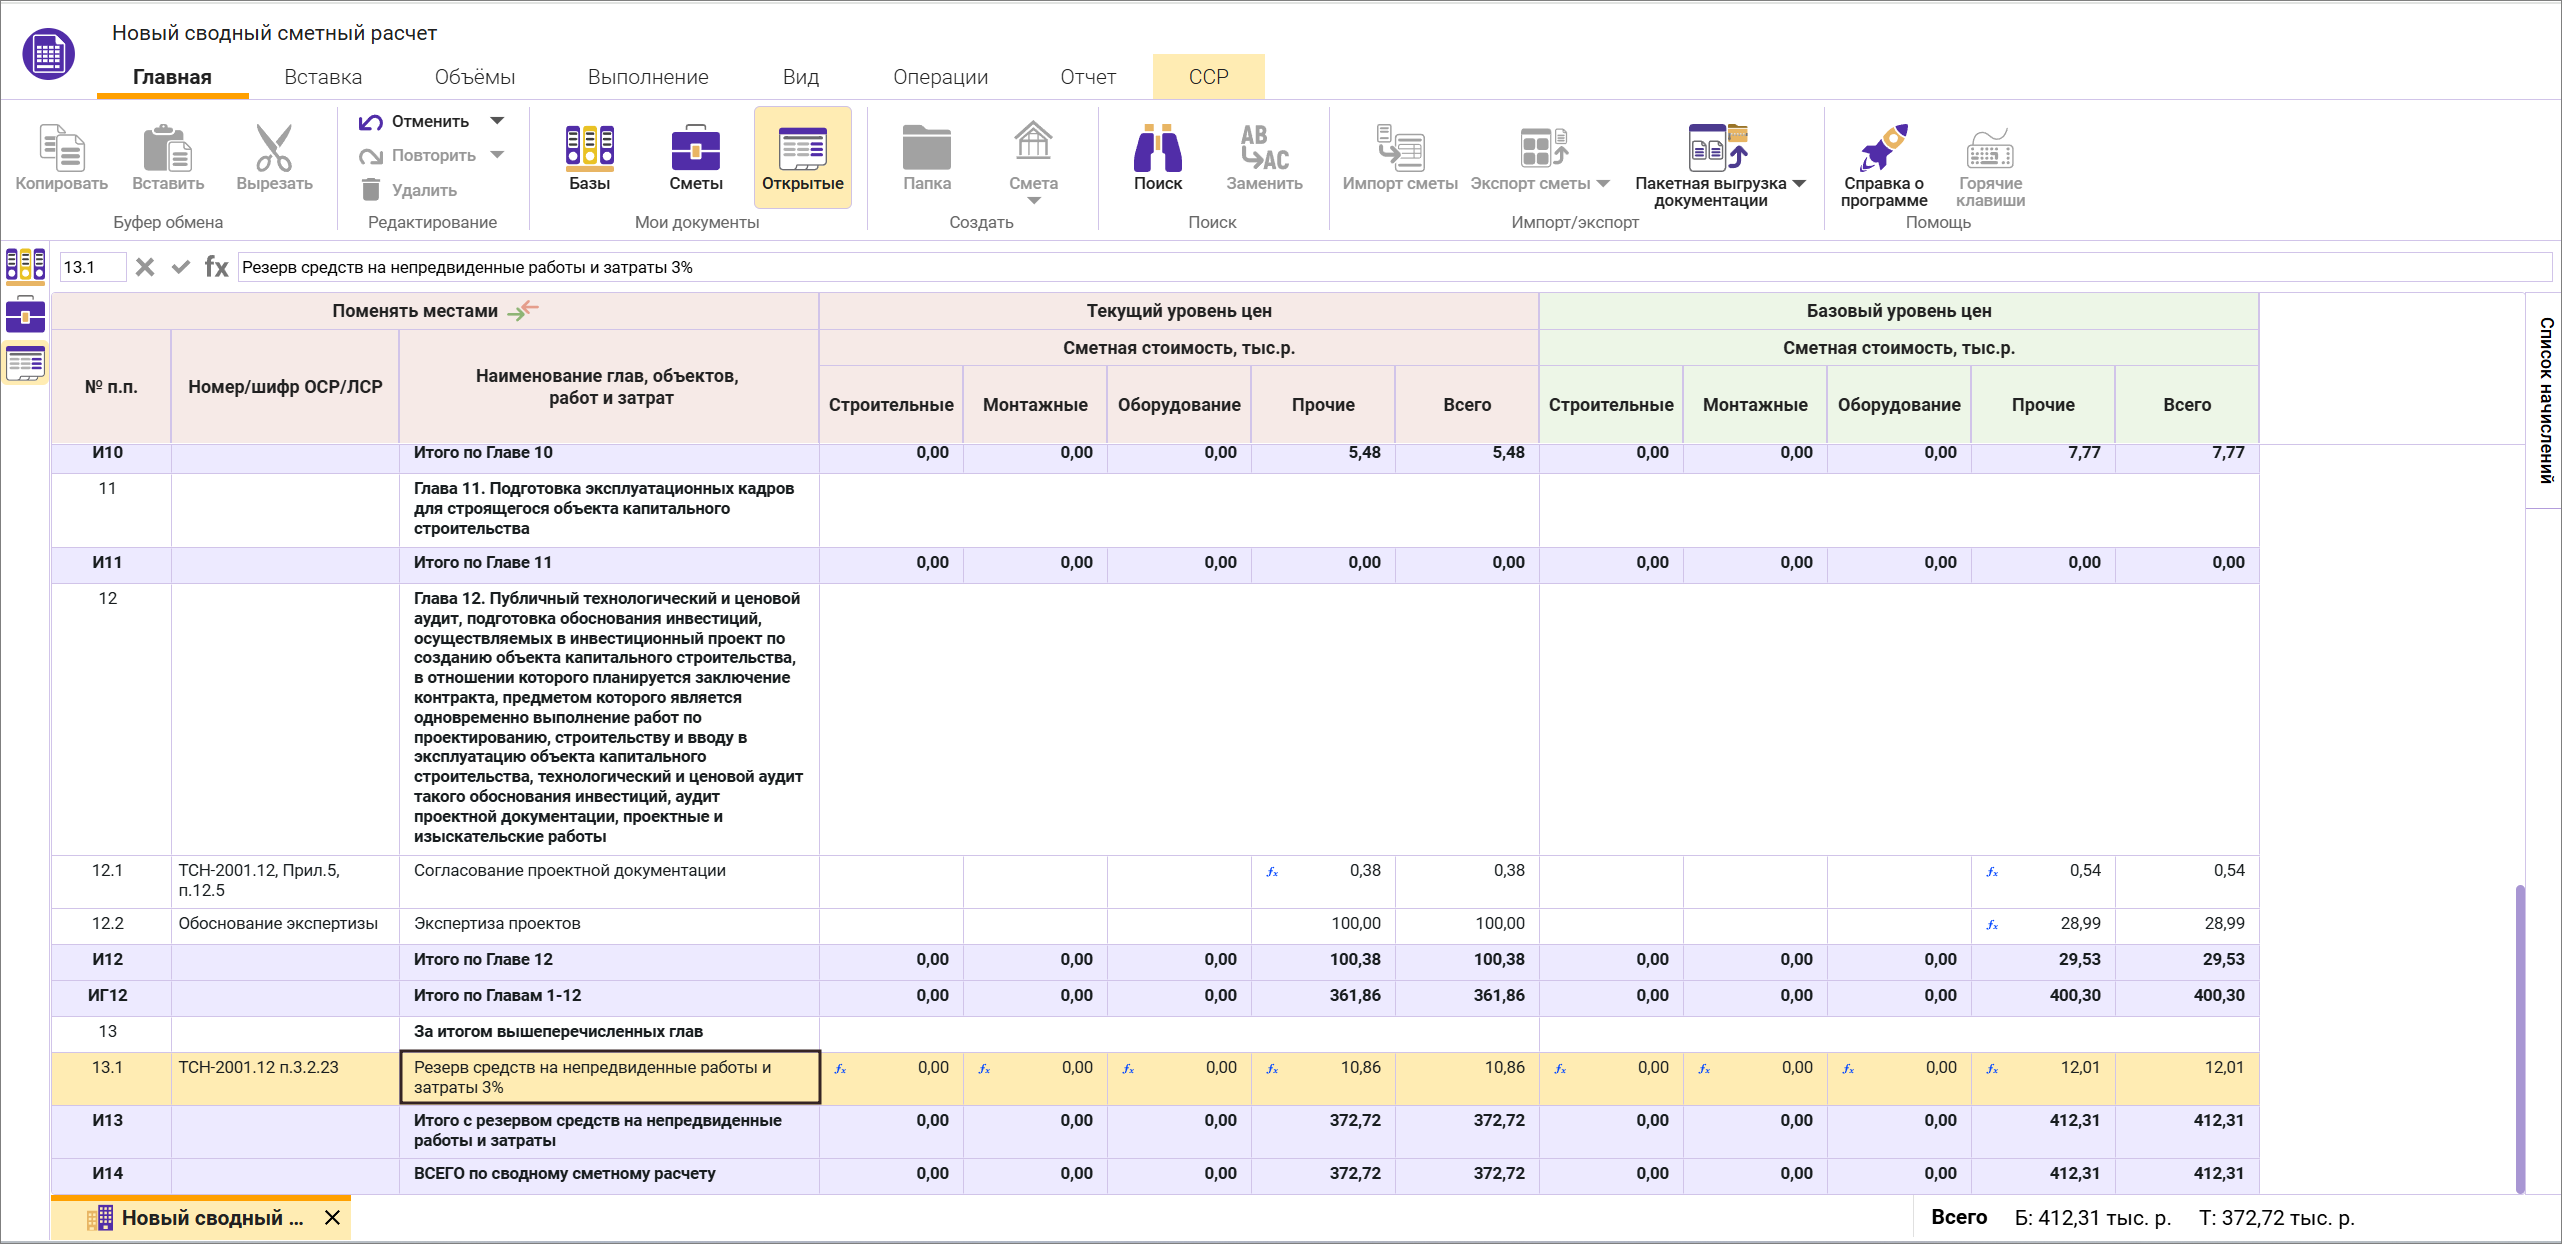Click the Поиск binoculars icon
The image size is (2562, 1244).
click(x=1157, y=150)
